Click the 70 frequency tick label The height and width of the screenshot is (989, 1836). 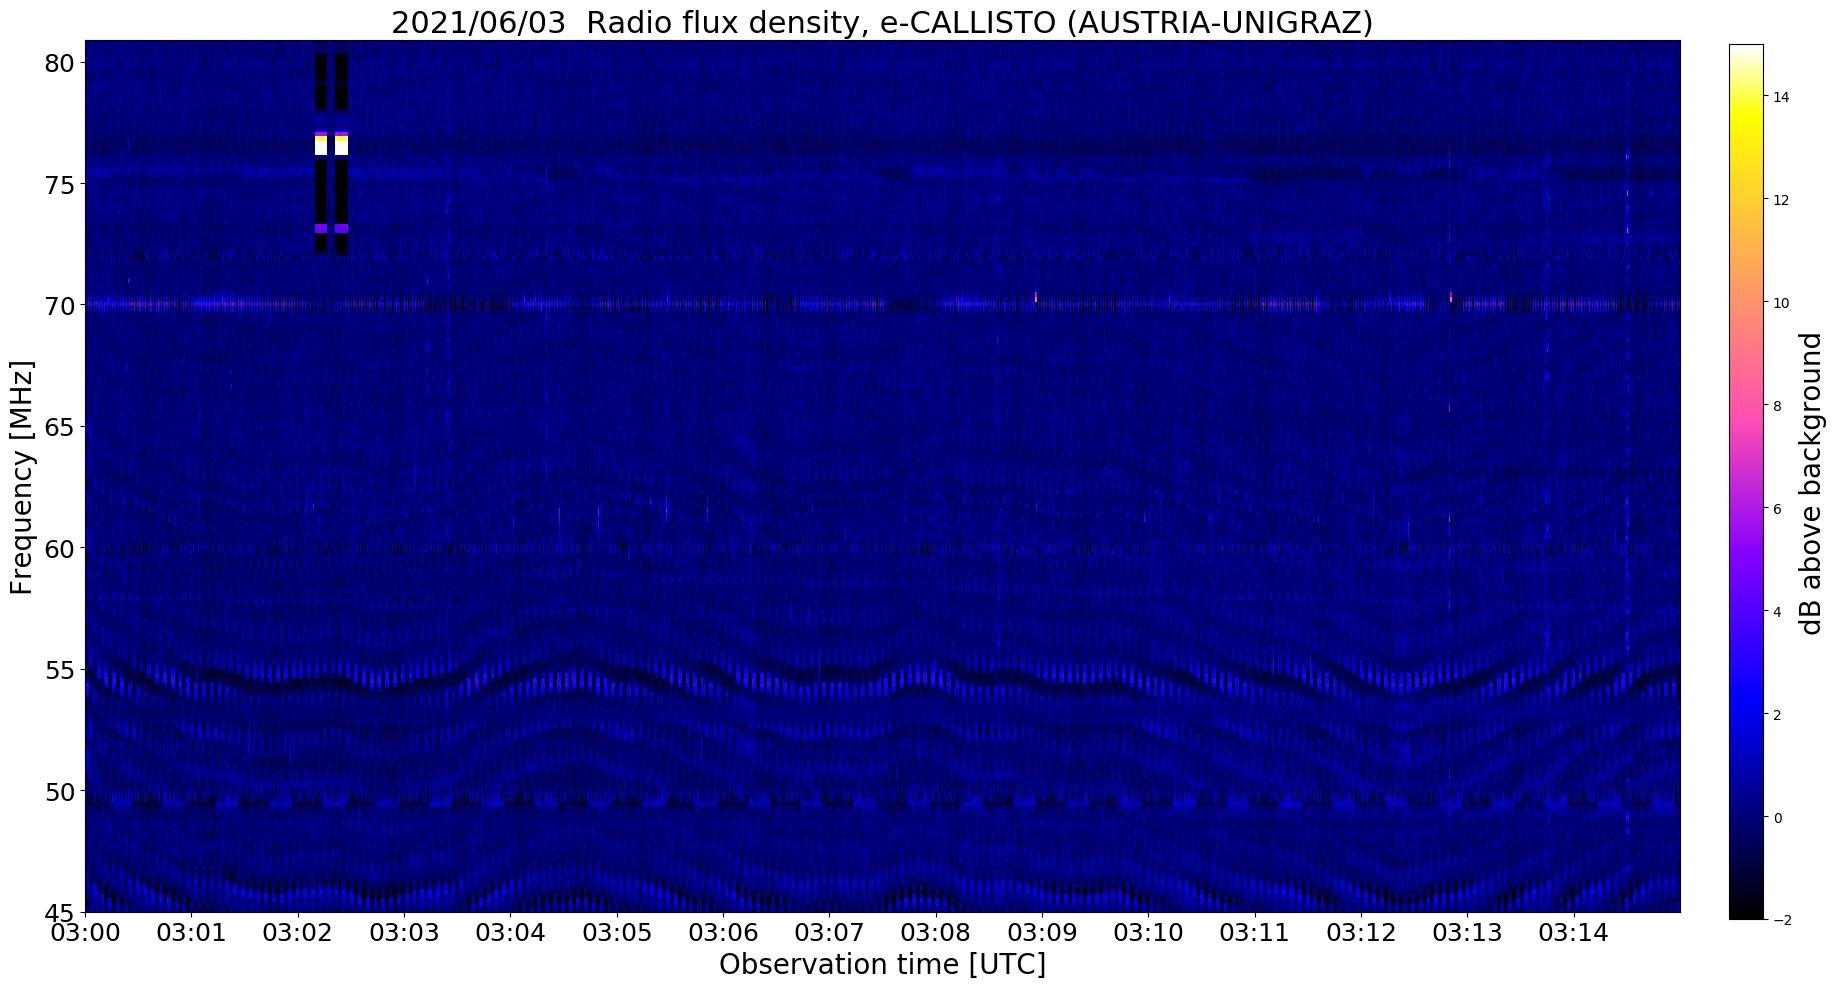pos(59,306)
